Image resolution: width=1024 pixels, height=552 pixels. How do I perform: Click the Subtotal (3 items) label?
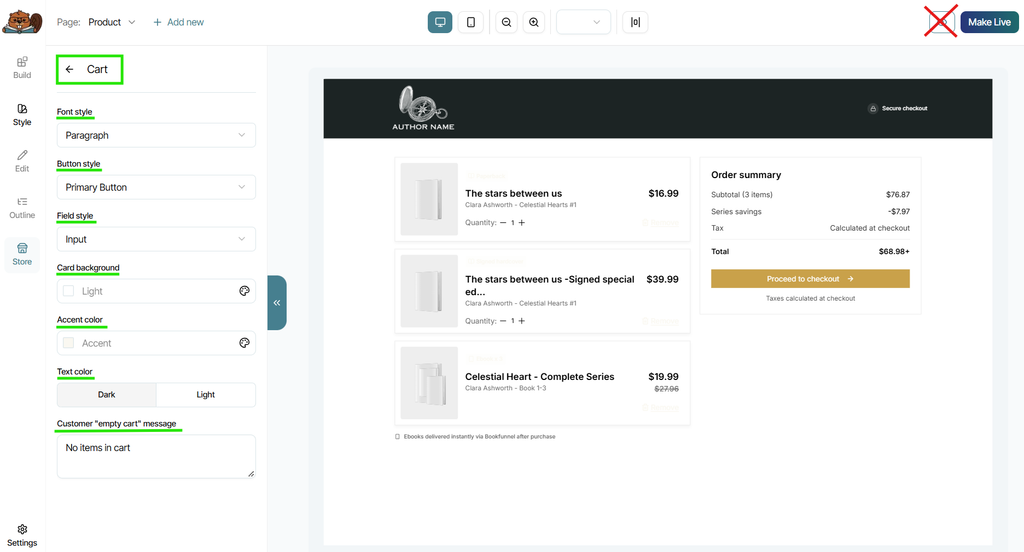742,195
